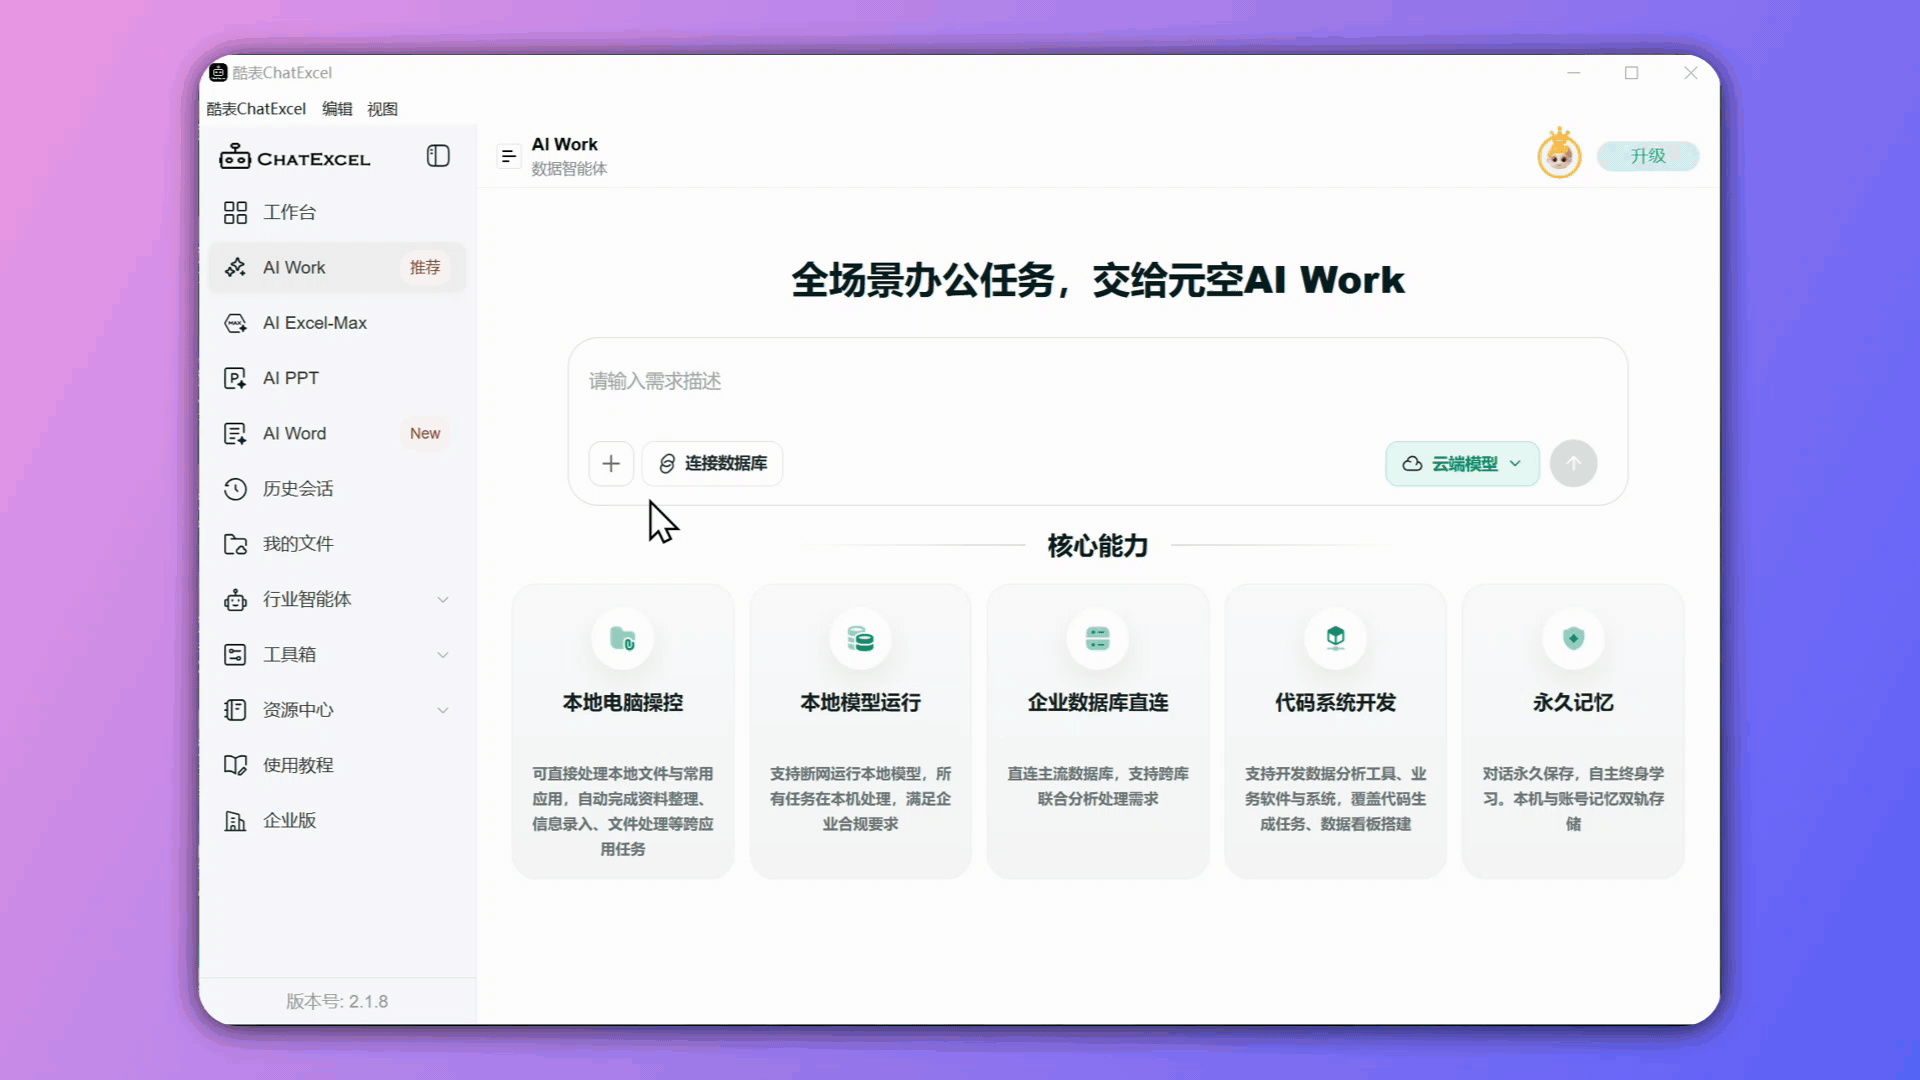Click the 请输入需求描述 input field
1920x1080 pixels.
1097,382
